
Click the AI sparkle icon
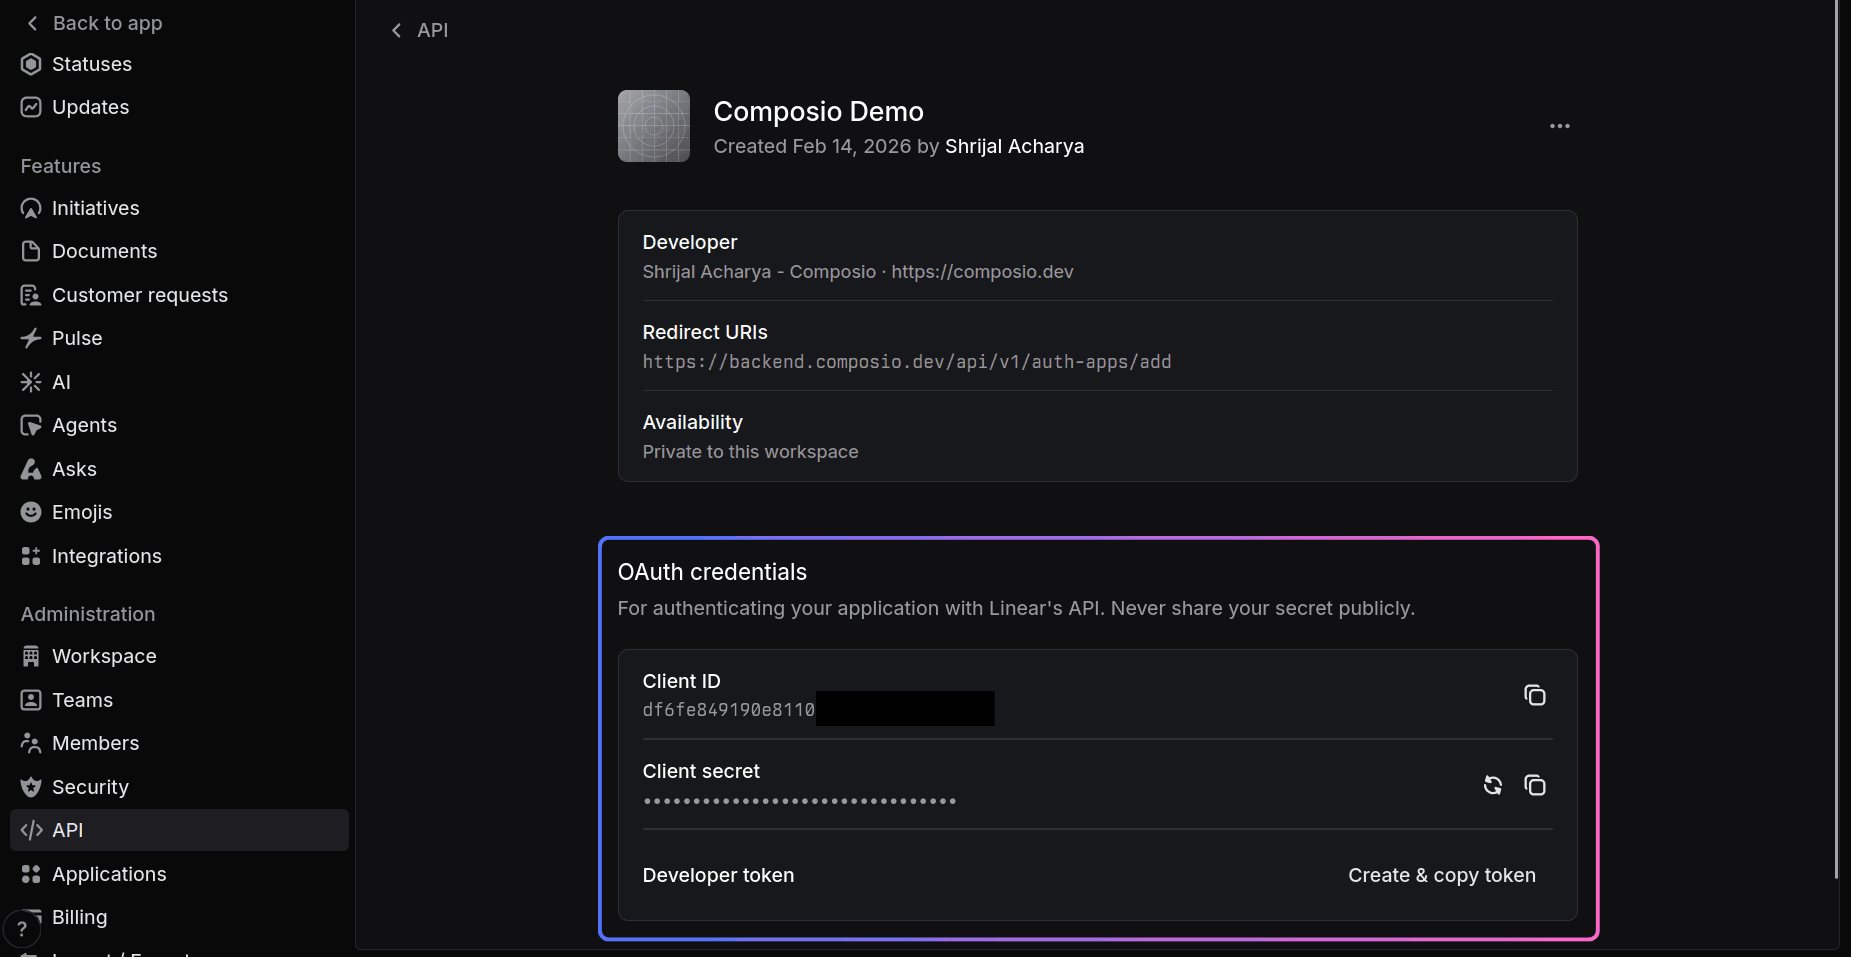tap(31, 382)
